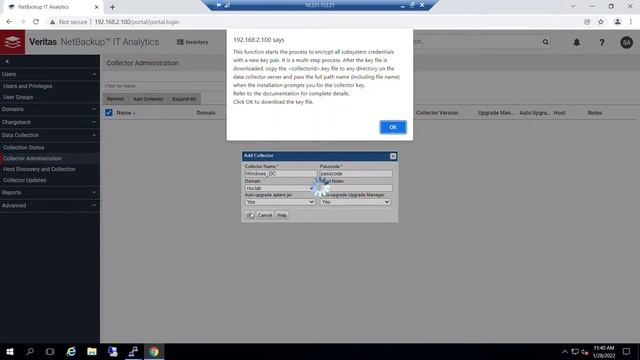Image resolution: width=640 pixels, height=360 pixels.
Task: Click the Passcode input field
Action: pos(356,173)
